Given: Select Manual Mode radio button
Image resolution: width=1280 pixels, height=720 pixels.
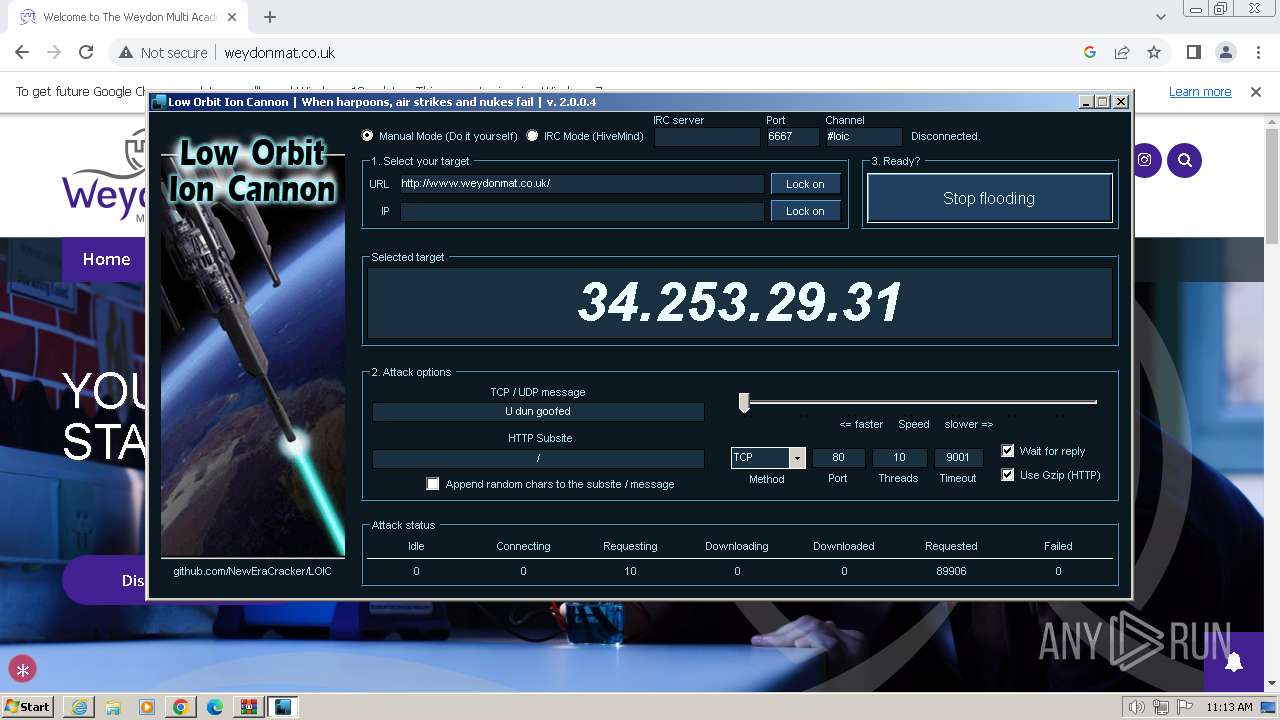Looking at the screenshot, I should point(368,136).
